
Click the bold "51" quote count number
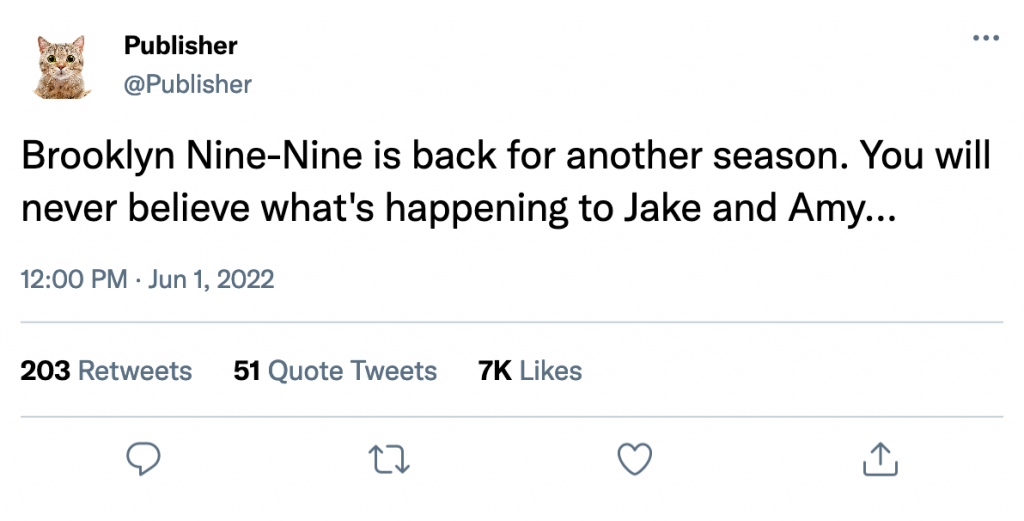pyautogui.click(x=247, y=371)
